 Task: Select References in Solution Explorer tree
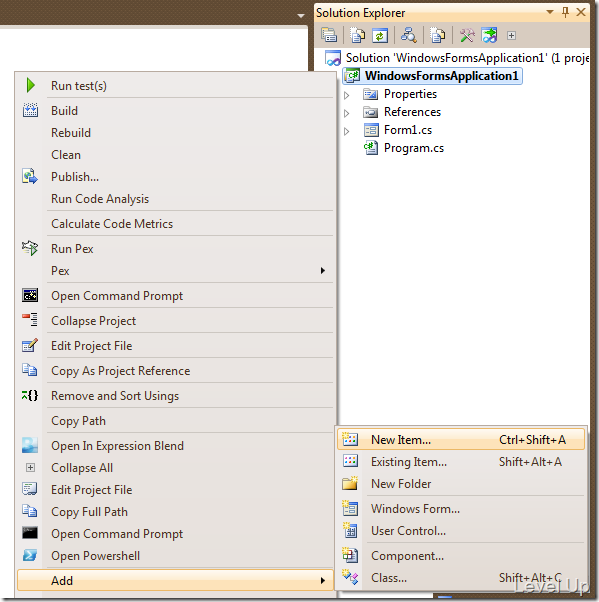click(x=412, y=112)
